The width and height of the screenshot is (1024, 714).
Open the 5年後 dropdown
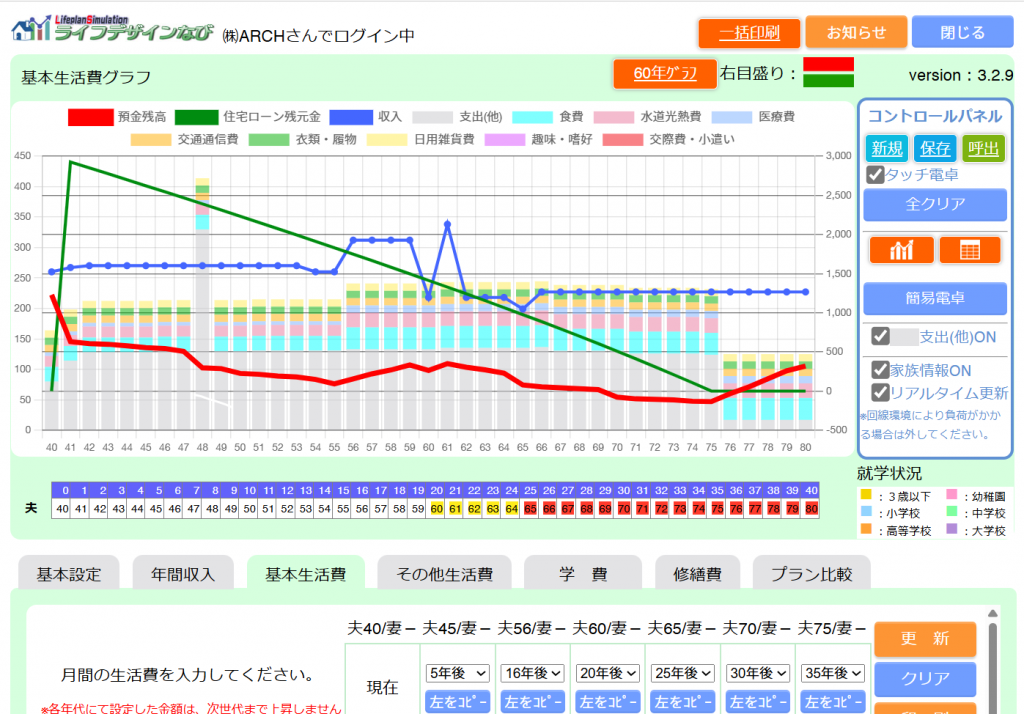[457, 673]
